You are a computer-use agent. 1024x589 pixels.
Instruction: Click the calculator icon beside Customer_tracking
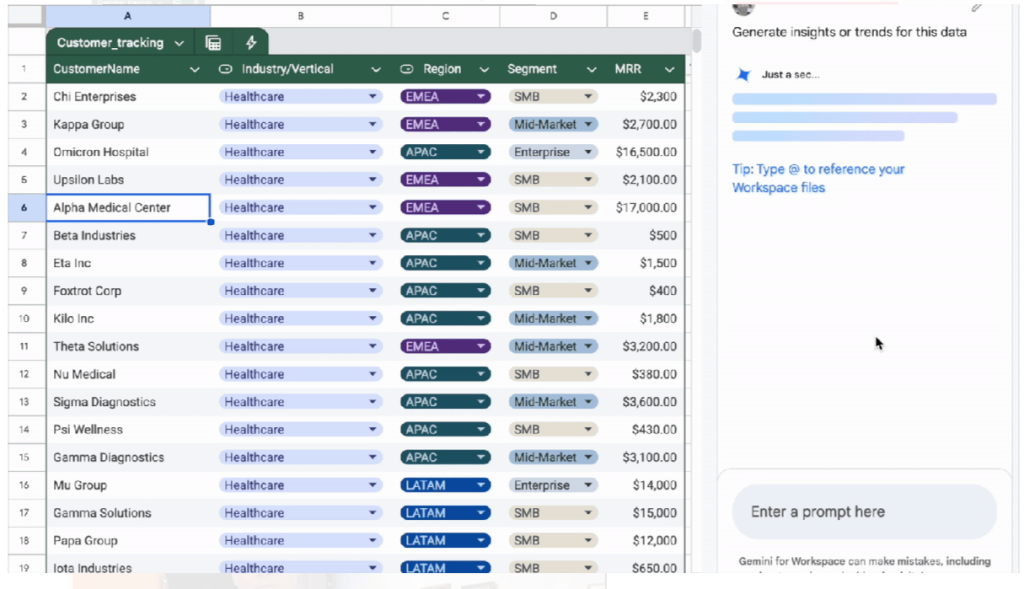pos(213,42)
